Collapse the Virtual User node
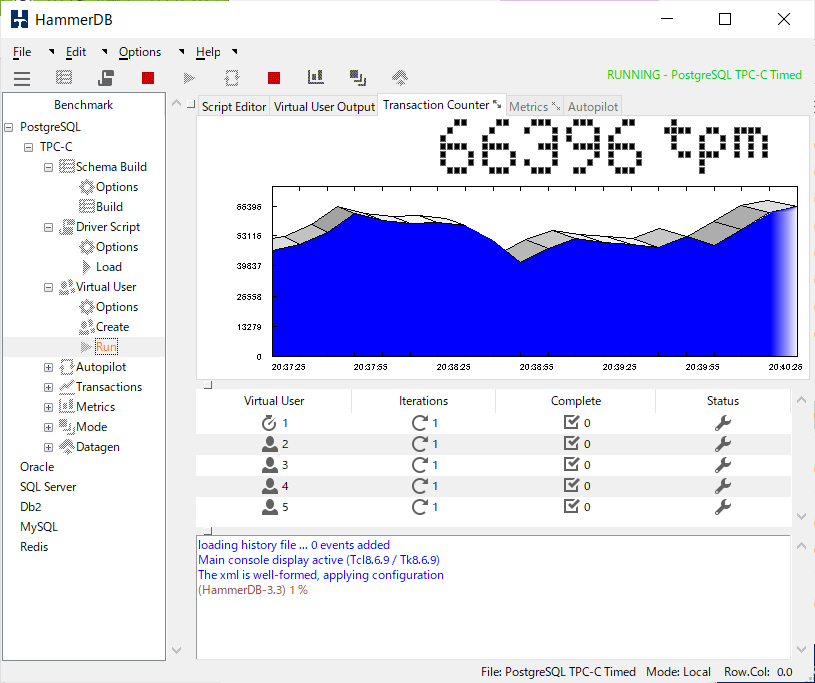This screenshot has width=815, height=683. 48,287
